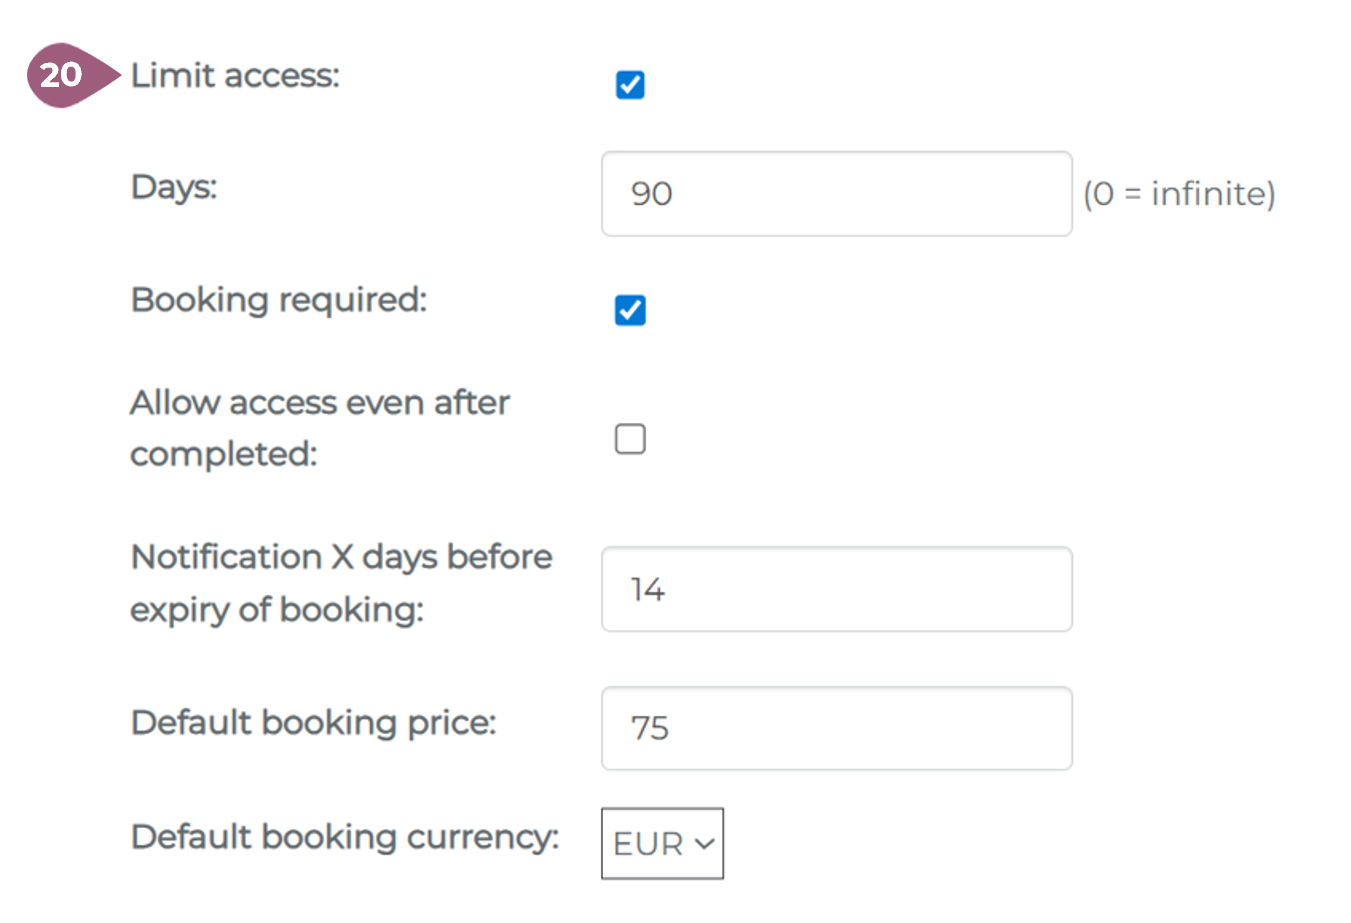Open the Default booking currency dropdown

point(662,844)
